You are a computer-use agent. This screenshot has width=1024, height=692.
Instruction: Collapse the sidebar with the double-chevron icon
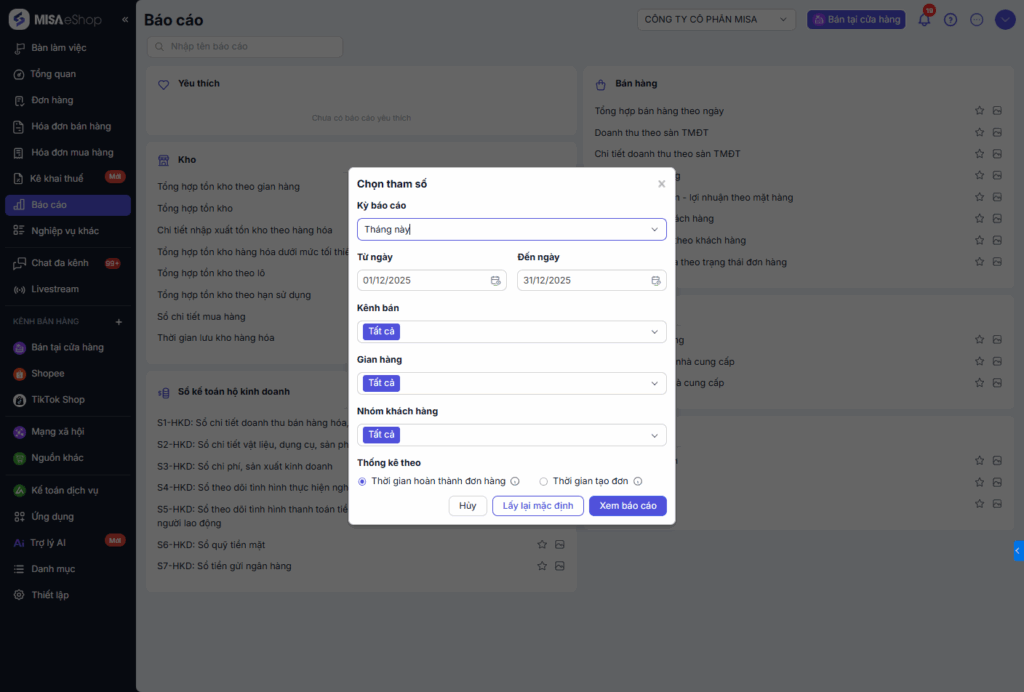pyautogui.click(x=125, y=20)
